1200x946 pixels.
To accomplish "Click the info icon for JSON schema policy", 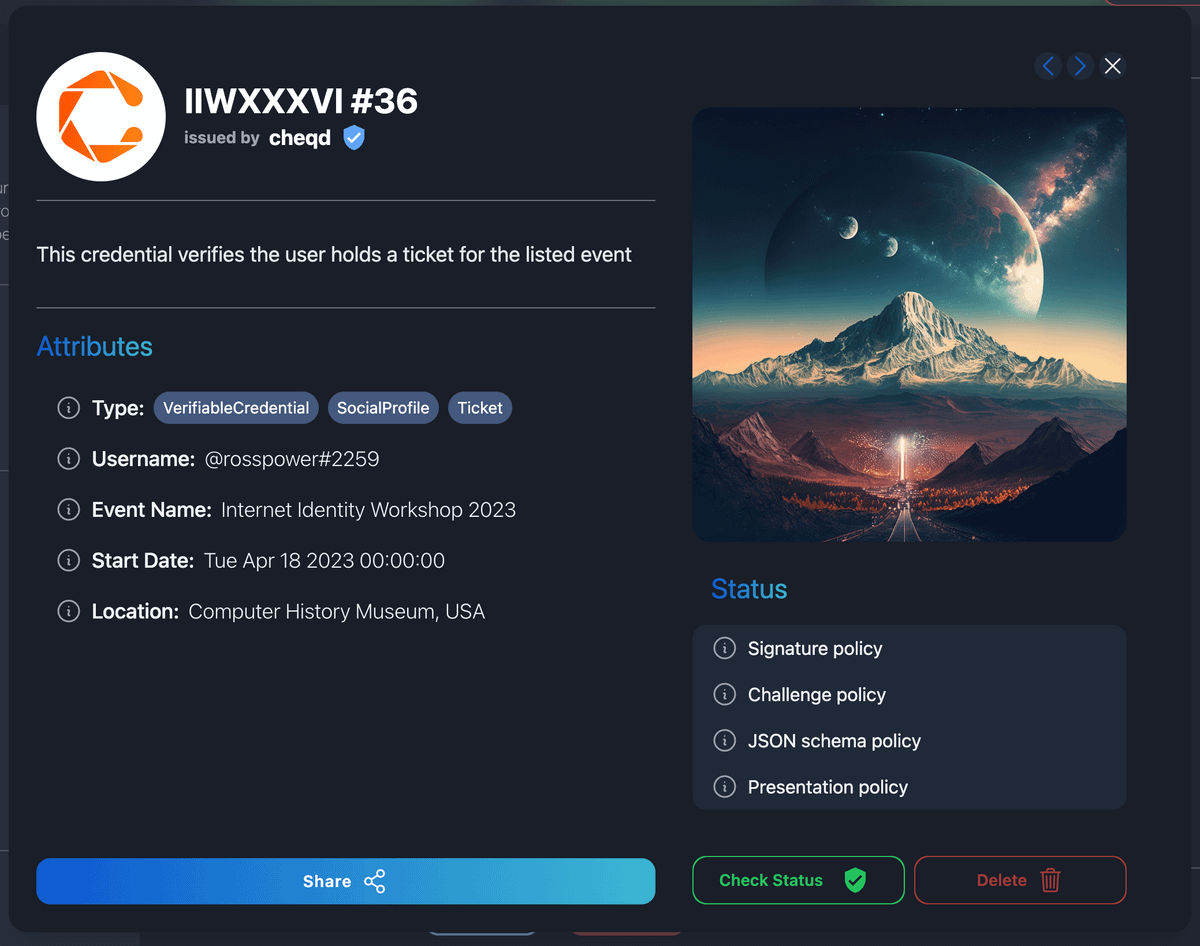I will [x=724, y=741].
